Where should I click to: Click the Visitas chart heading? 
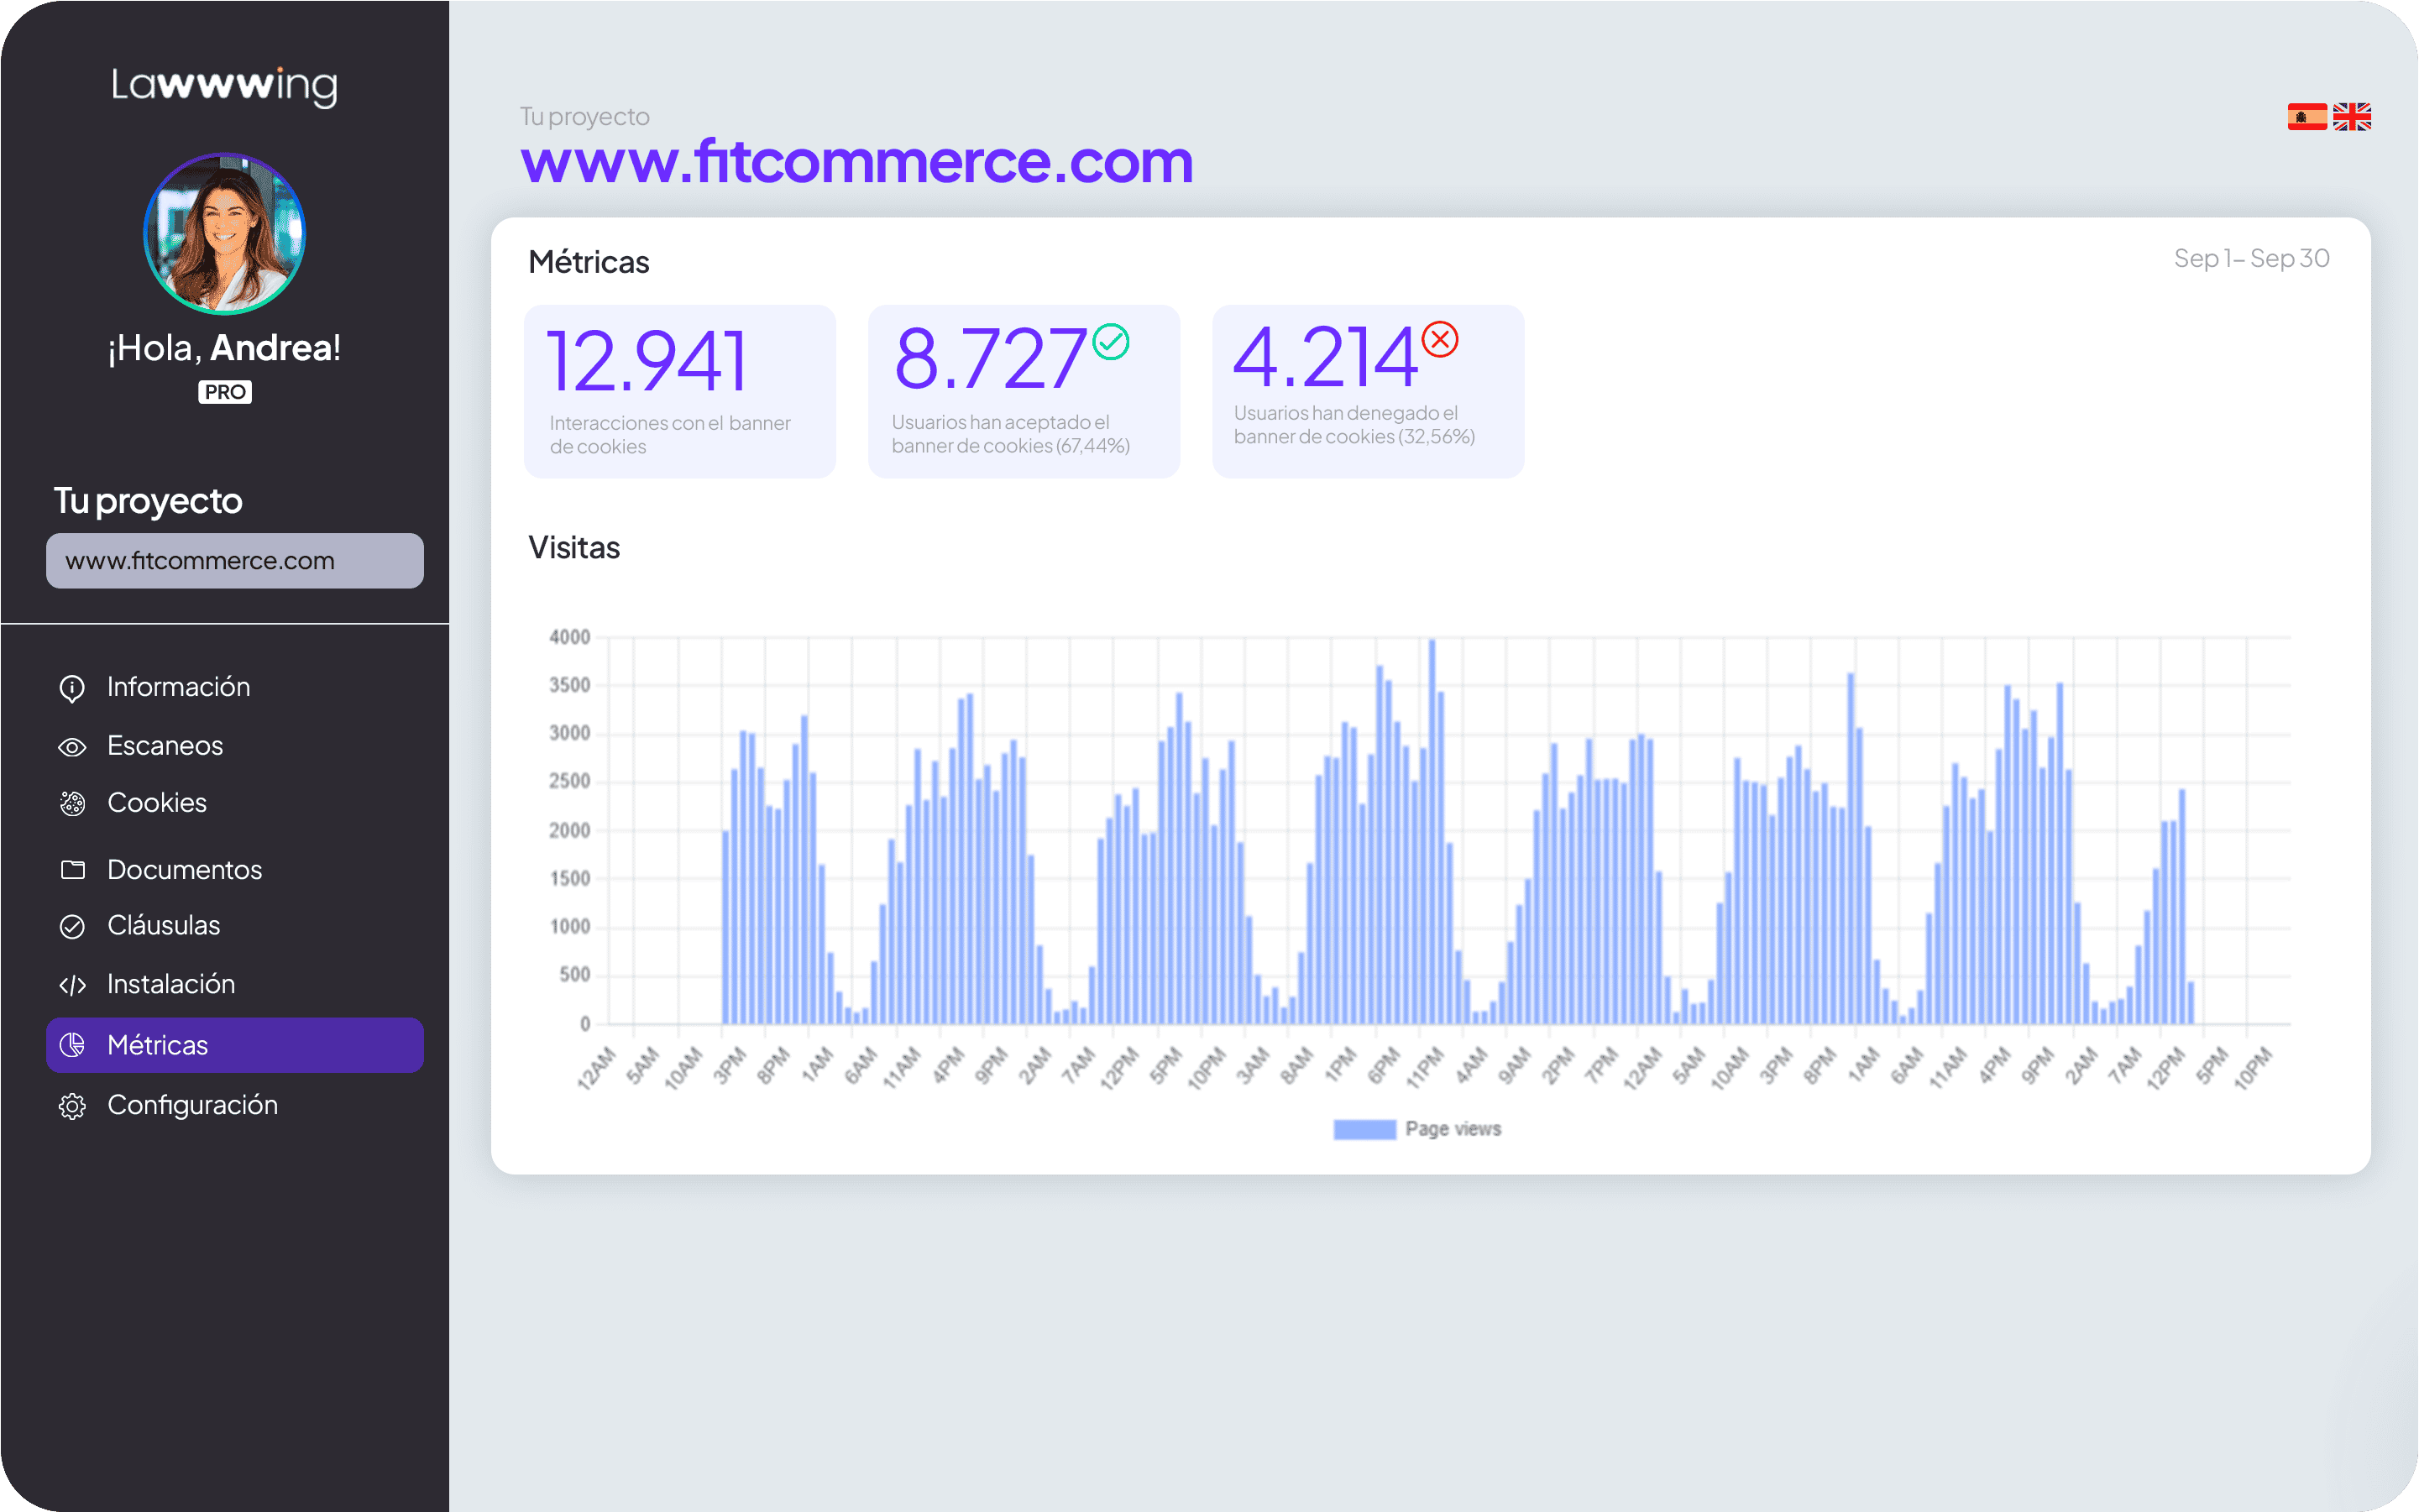coord(574,548)
